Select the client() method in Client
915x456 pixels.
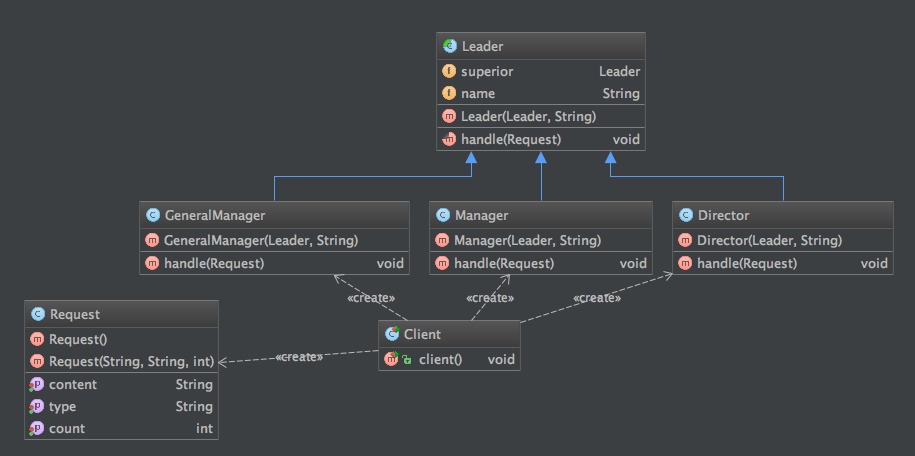[440, 359]
